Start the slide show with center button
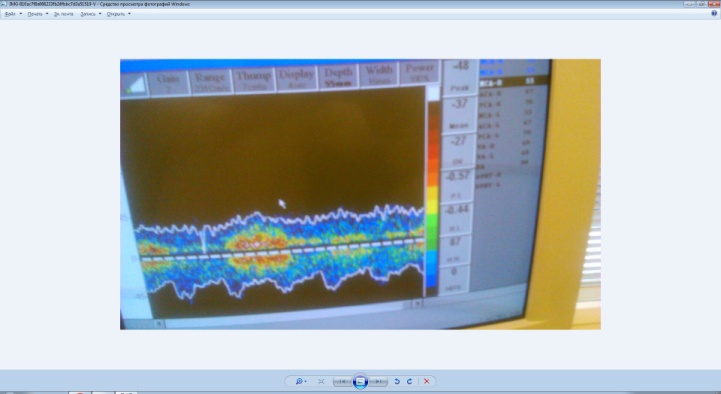This screenshot has width=721, height=394. (360, 381)
